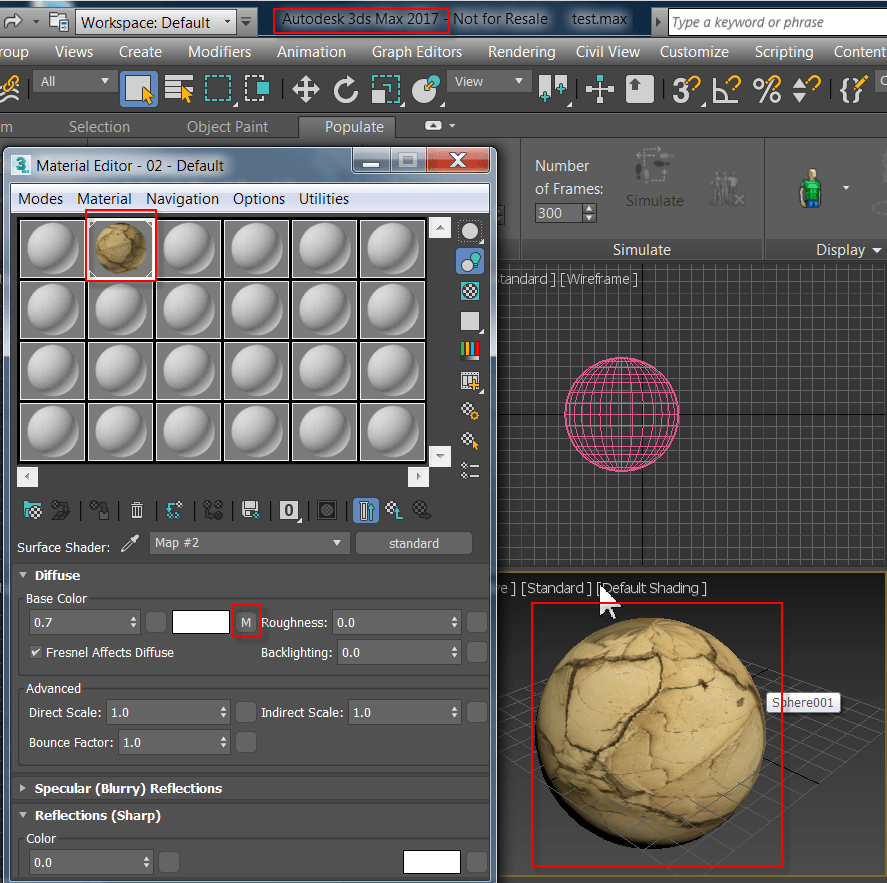Click the standard material type button
Viewport: 887px width, 883px height.
coord(414,543)
